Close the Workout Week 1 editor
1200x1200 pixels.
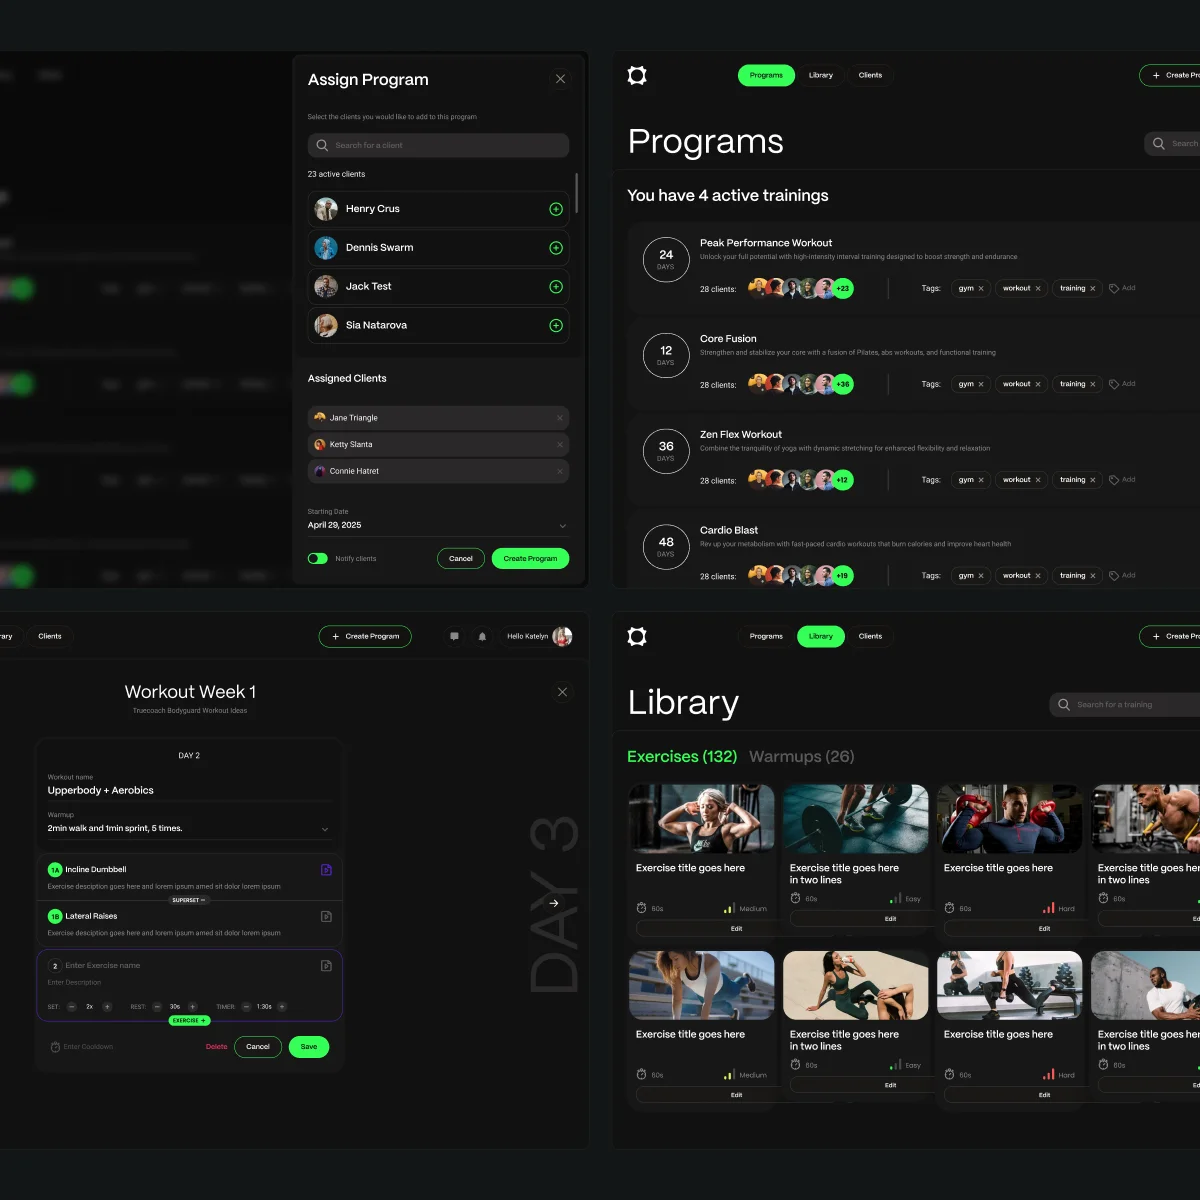[x=562, y=692]
